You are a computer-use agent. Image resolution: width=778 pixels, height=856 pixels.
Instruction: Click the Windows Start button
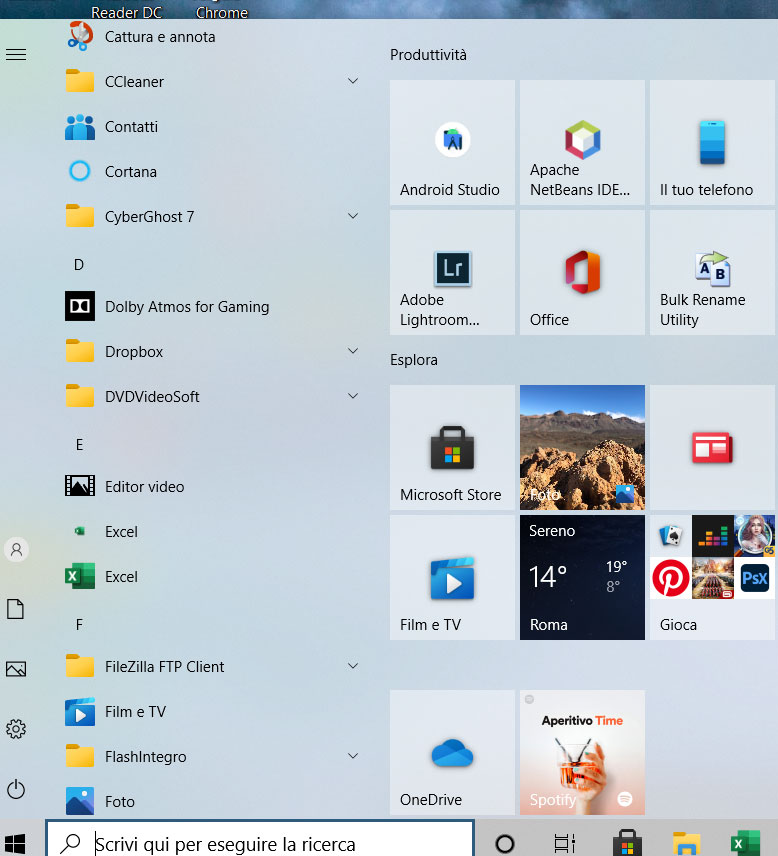click(16, 843)
